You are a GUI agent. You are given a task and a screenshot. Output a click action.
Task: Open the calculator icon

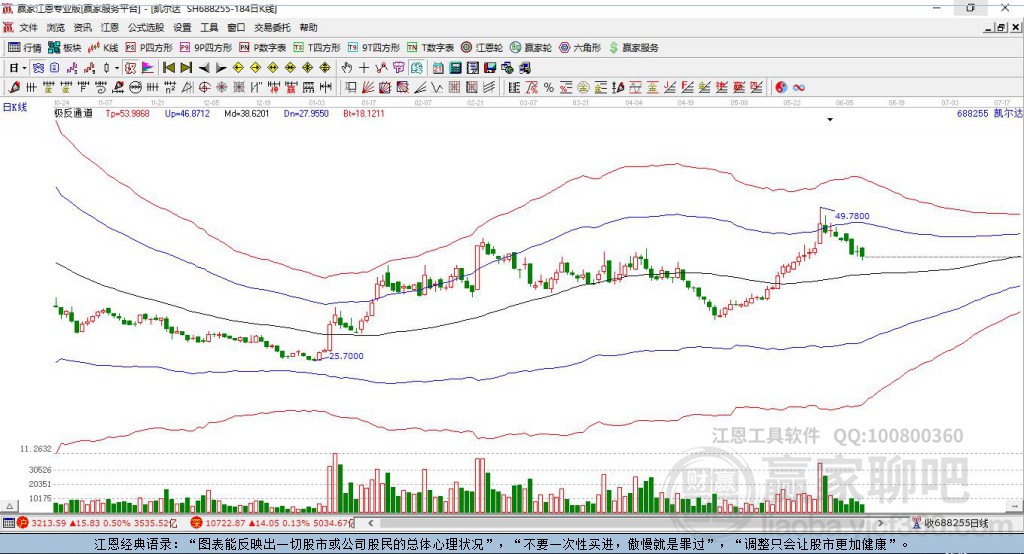pos(455,68)
